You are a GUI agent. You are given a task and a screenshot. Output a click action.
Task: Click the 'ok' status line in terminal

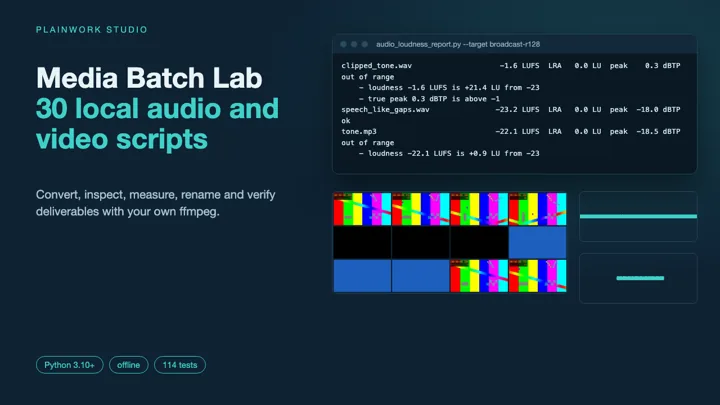(346, 121)
